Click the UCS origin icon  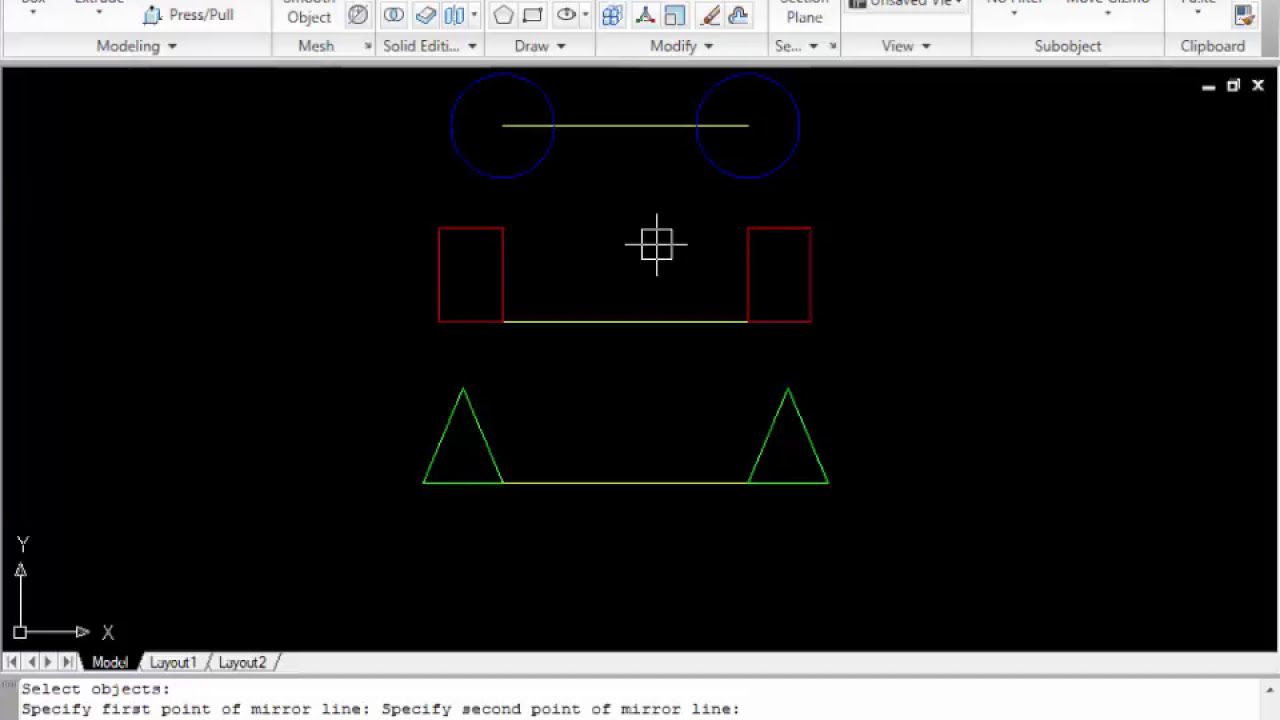pos(20,632)
